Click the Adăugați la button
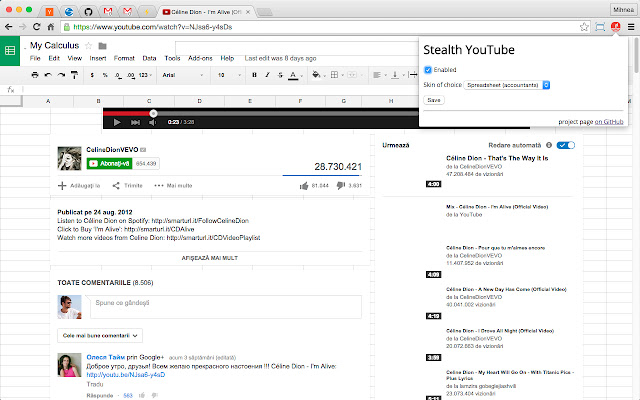The width and height of the screenshot is (640, 400). [x=79, y=186]
